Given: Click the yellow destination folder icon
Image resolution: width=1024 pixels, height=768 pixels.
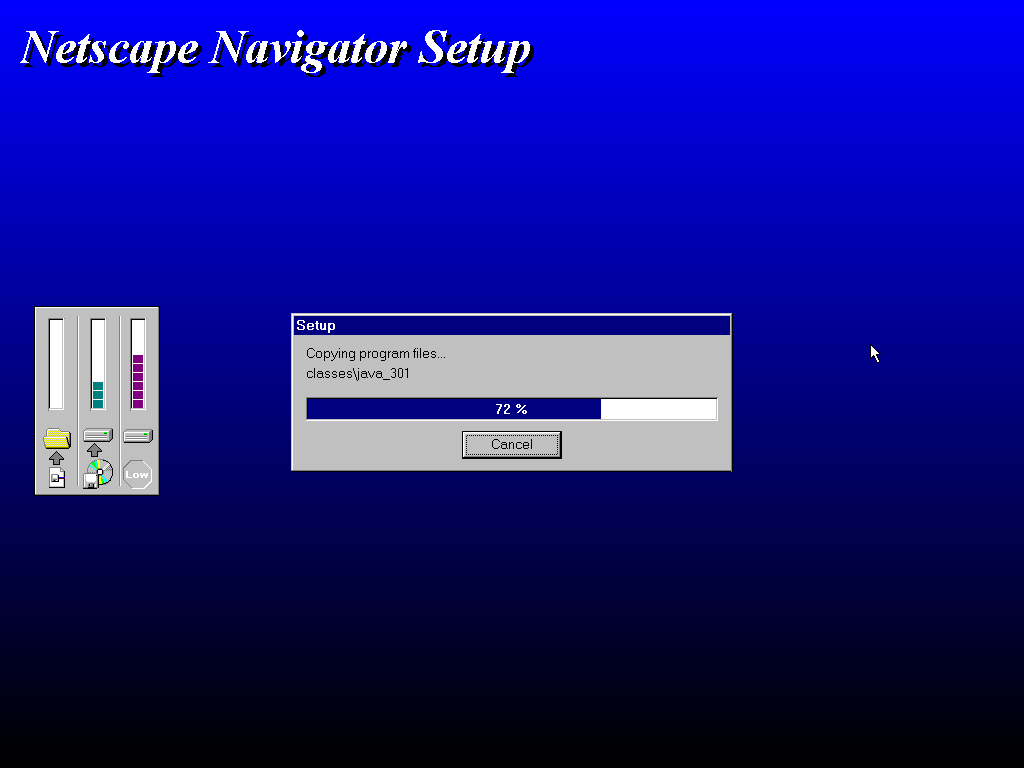Looking at the screenshot, I should coord(57,438).
